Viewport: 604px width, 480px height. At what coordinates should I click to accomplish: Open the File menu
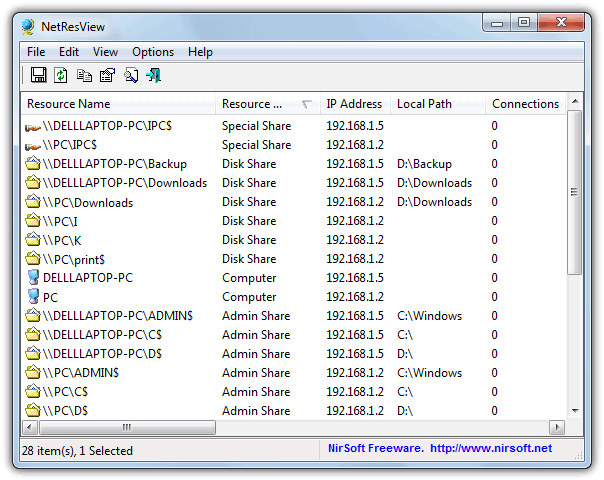tap(36, 52)
